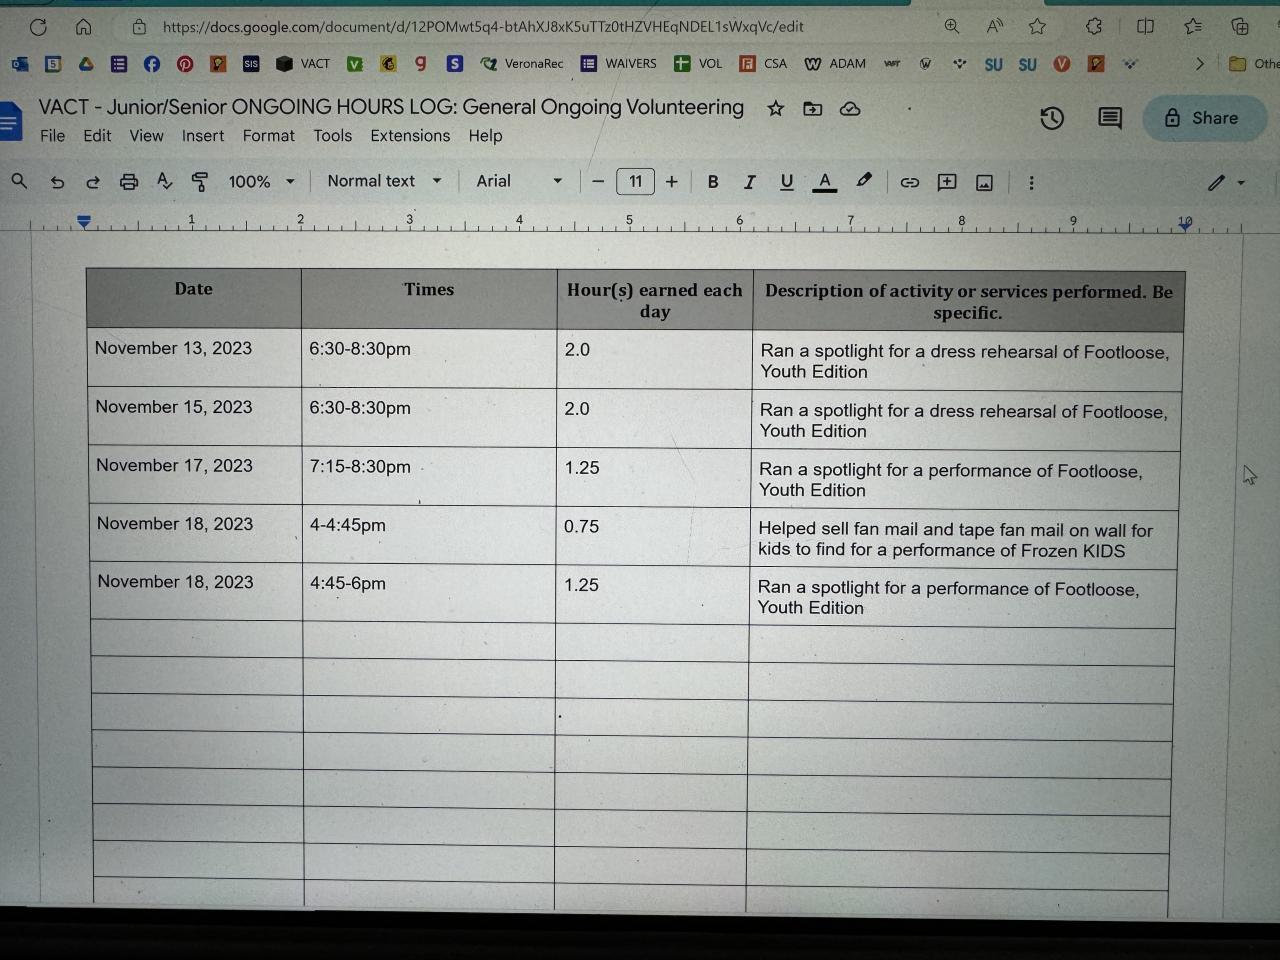Move document to a folder
Screen dimensions: 1280x960
(x=812, y=108)
